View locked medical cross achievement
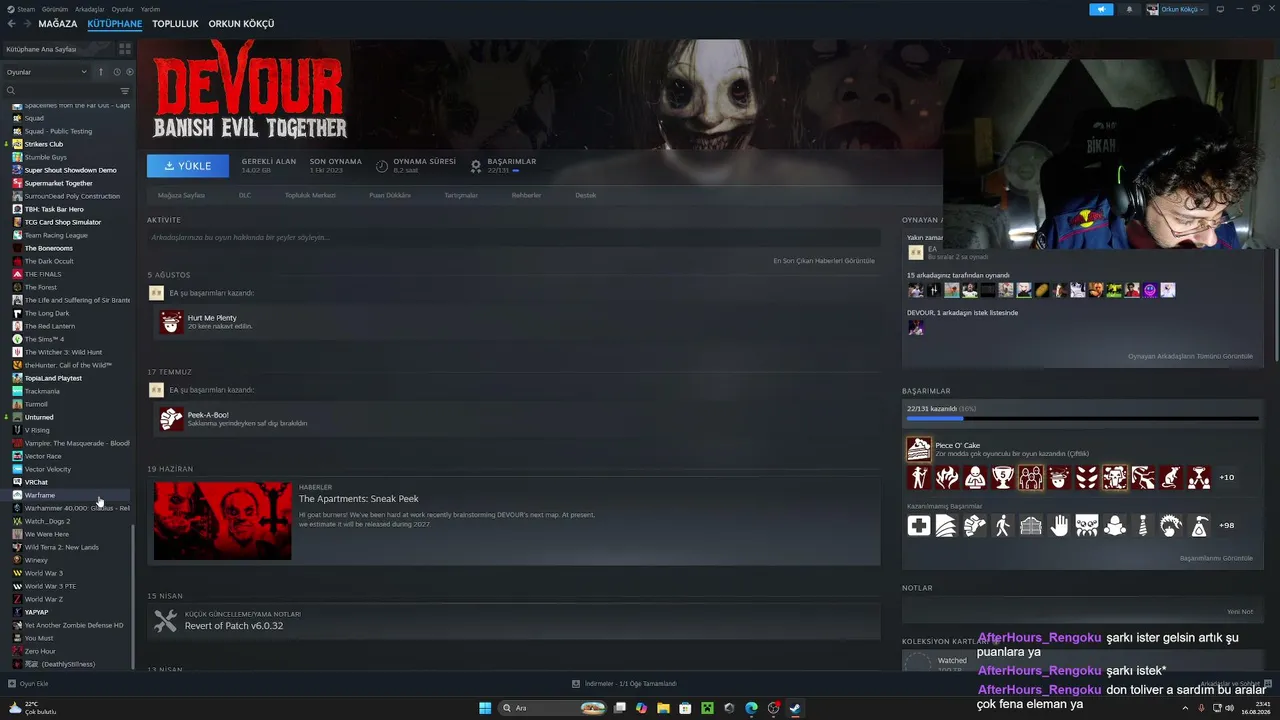Screen dimensions: 1280x720 pos(918,525)
